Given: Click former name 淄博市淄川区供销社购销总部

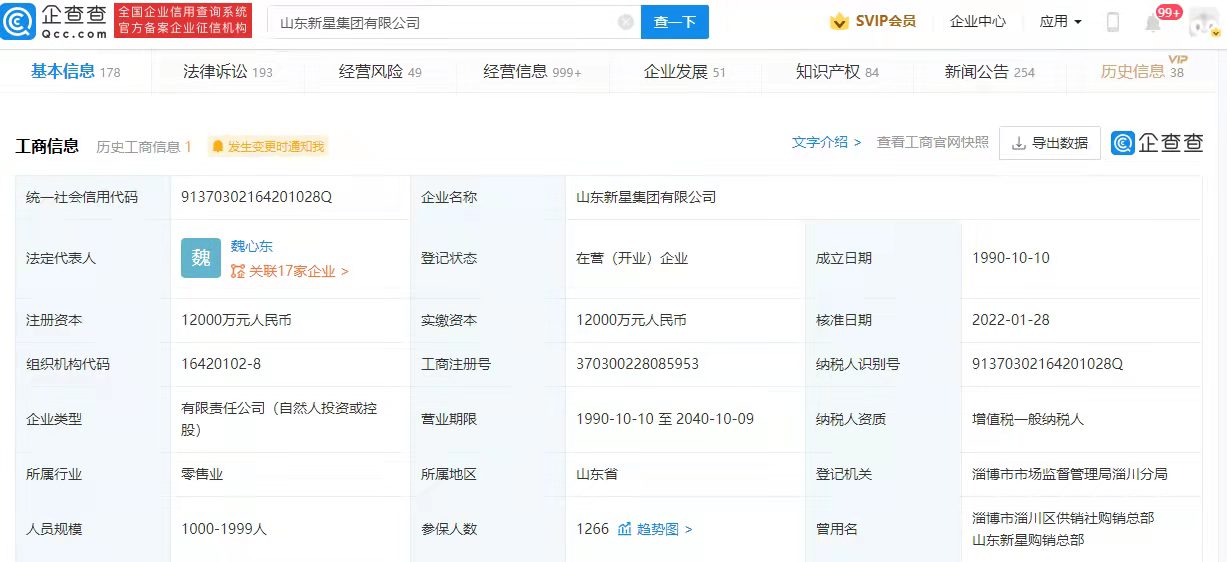Looking at the screenshot, I should point(1063,518).
